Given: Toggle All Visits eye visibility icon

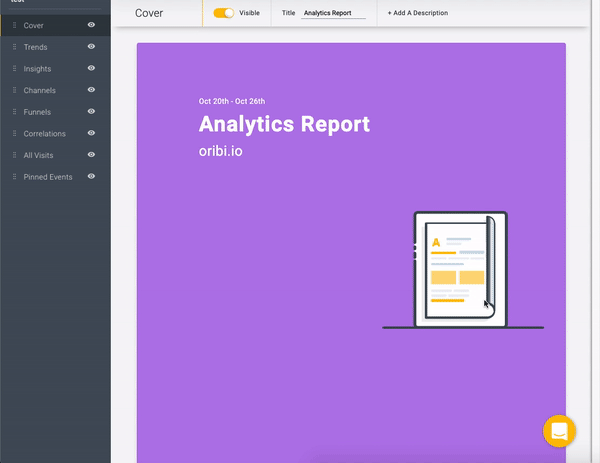Looking at the screenshot, I should [91, 155].
